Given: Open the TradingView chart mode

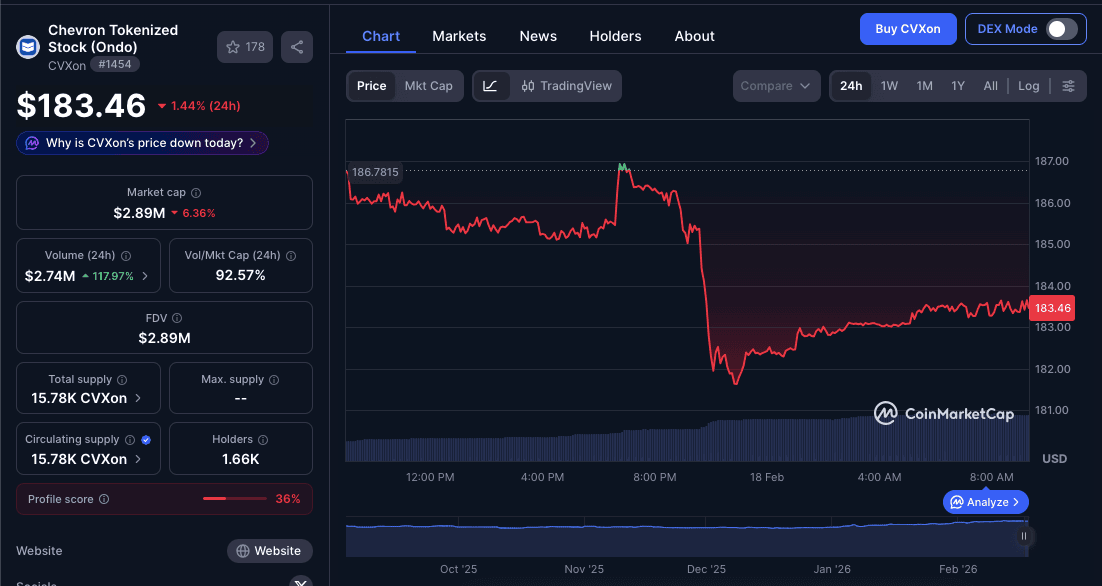Looking at the screenshot, I should tap(566, 86).
